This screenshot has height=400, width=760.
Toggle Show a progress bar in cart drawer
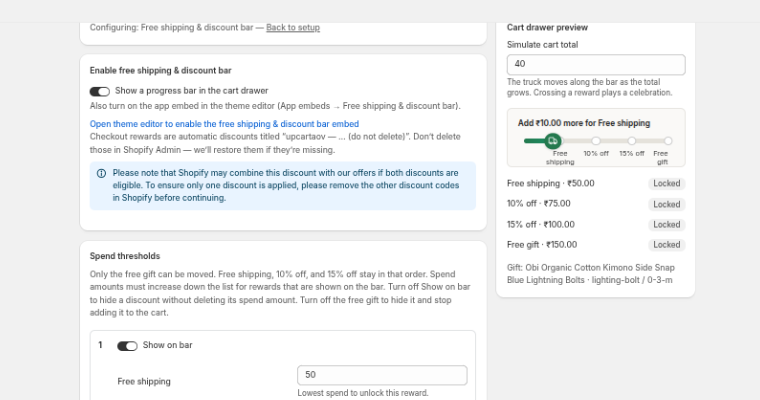100,92
